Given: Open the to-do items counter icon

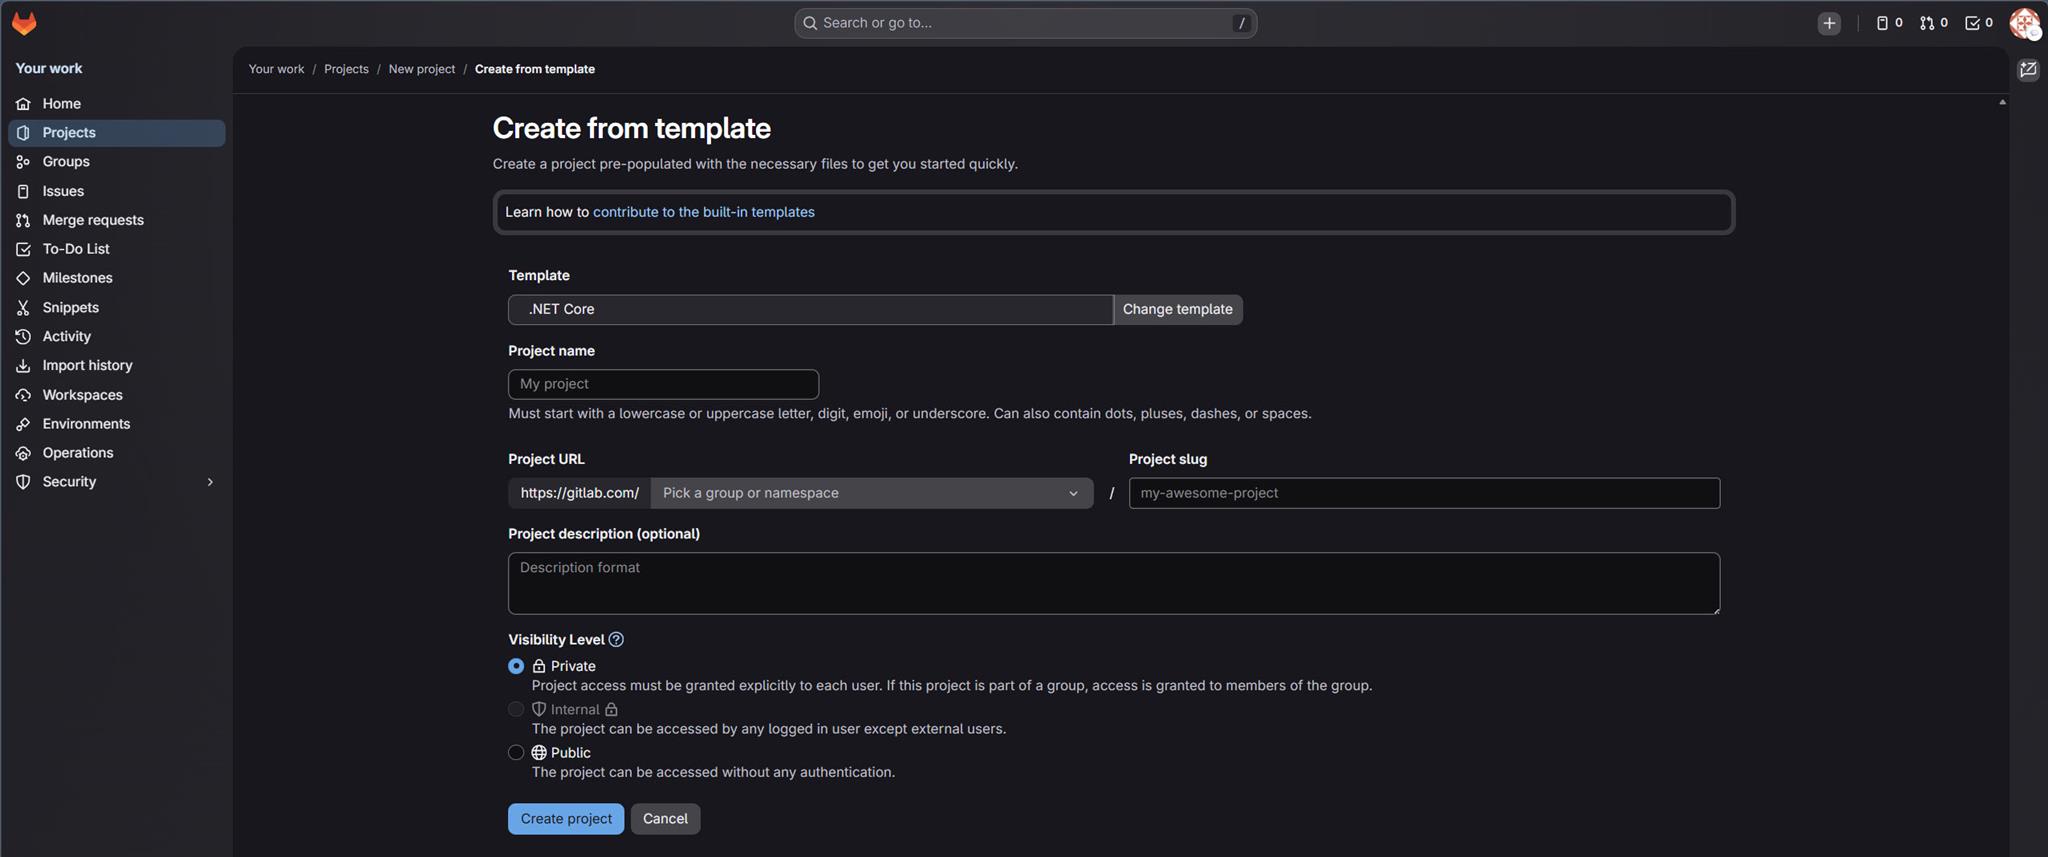Looking at the screenshot, I should 1978,23.
